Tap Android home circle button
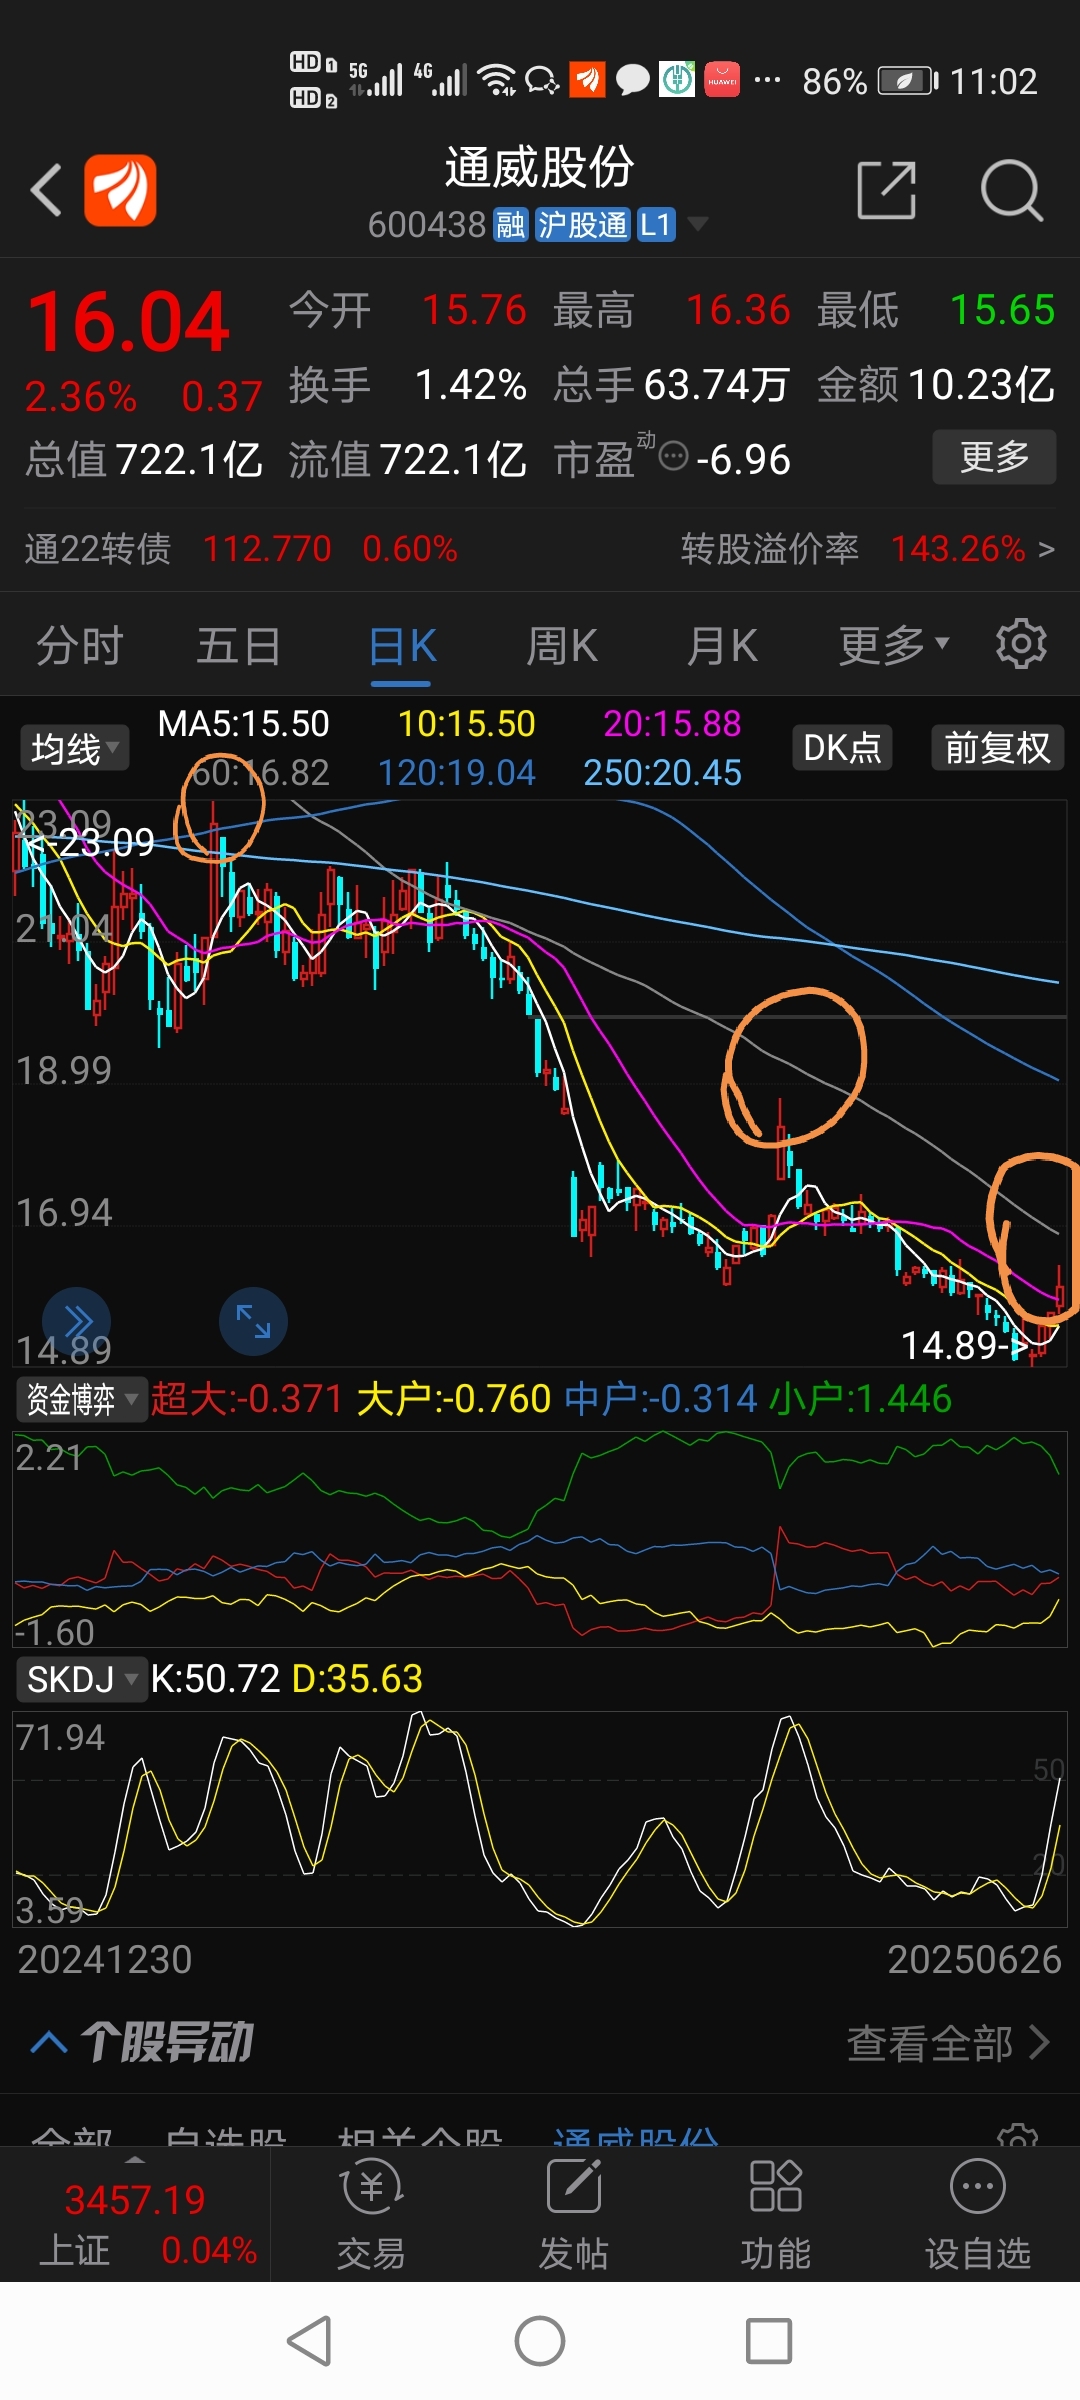This screenshot has height=2400, width=1080. pos(540,2341)
